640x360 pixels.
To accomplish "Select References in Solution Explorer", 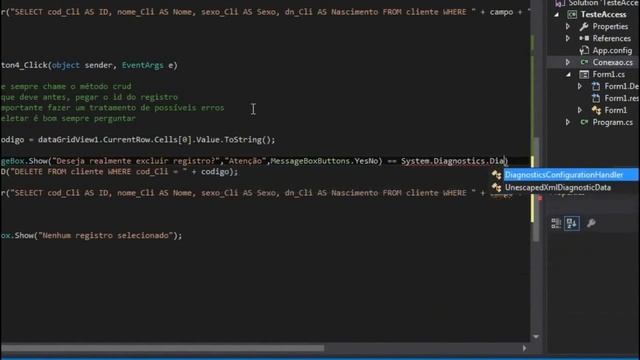I will pyautogui.click(x=611, y=38).
